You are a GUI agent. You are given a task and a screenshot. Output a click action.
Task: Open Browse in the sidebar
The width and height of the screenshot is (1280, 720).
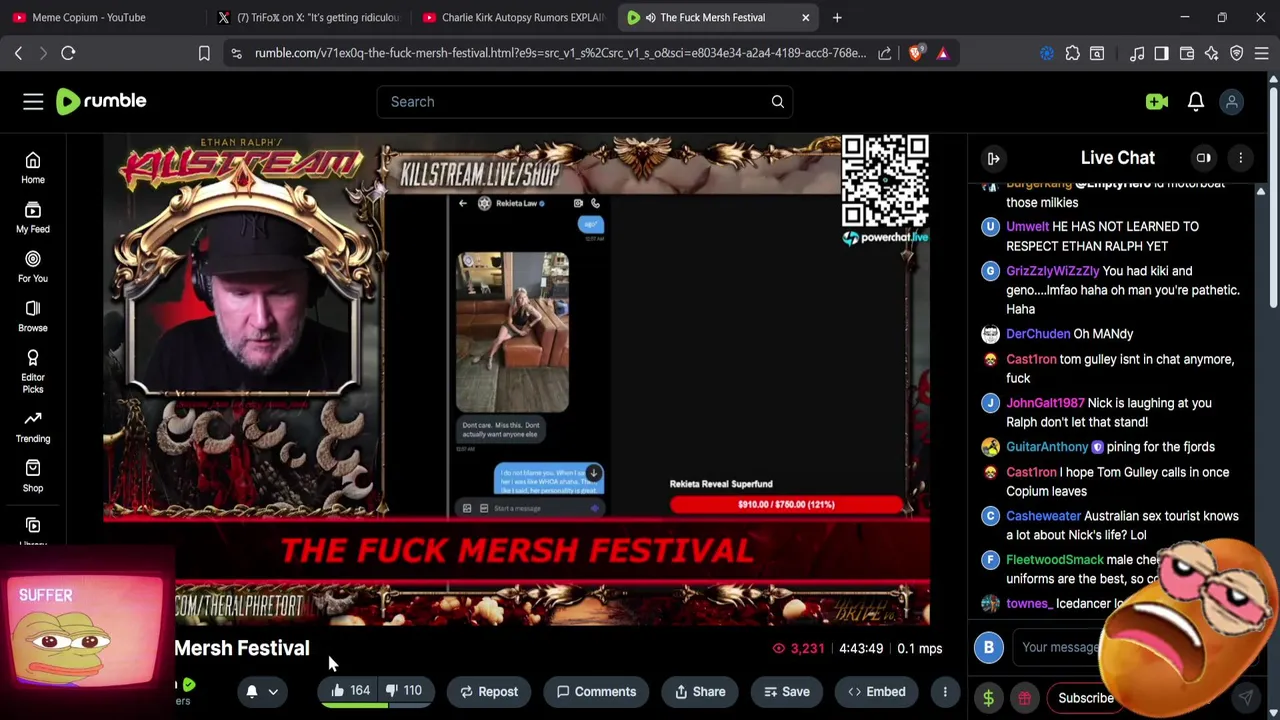click(33, 316)
